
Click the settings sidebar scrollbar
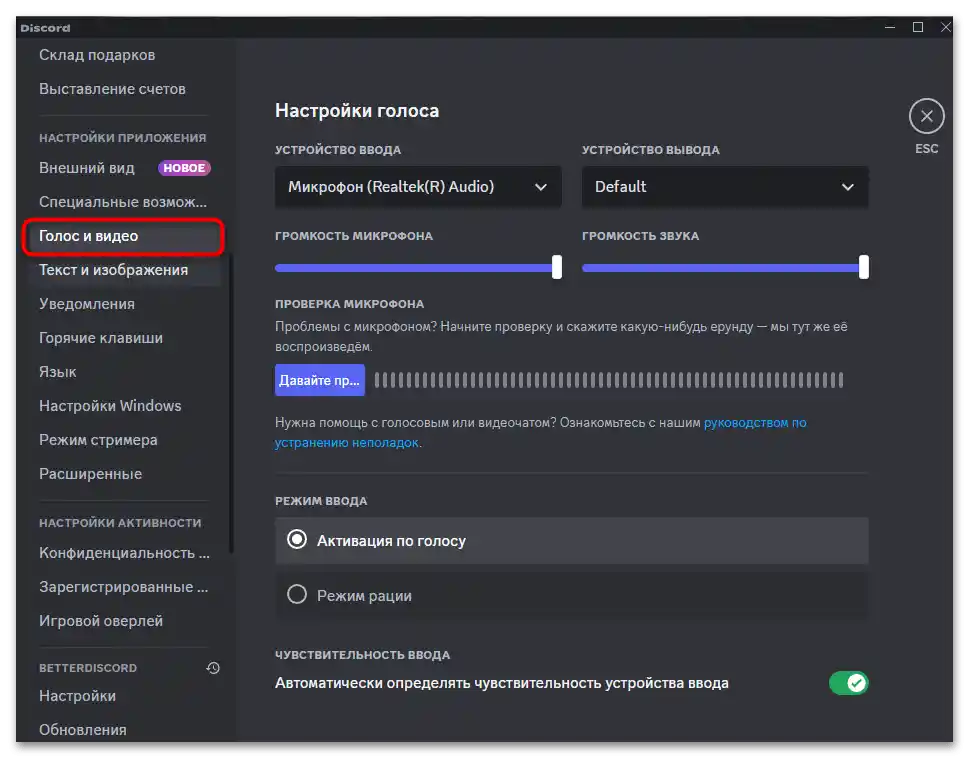tap(231, 400)
